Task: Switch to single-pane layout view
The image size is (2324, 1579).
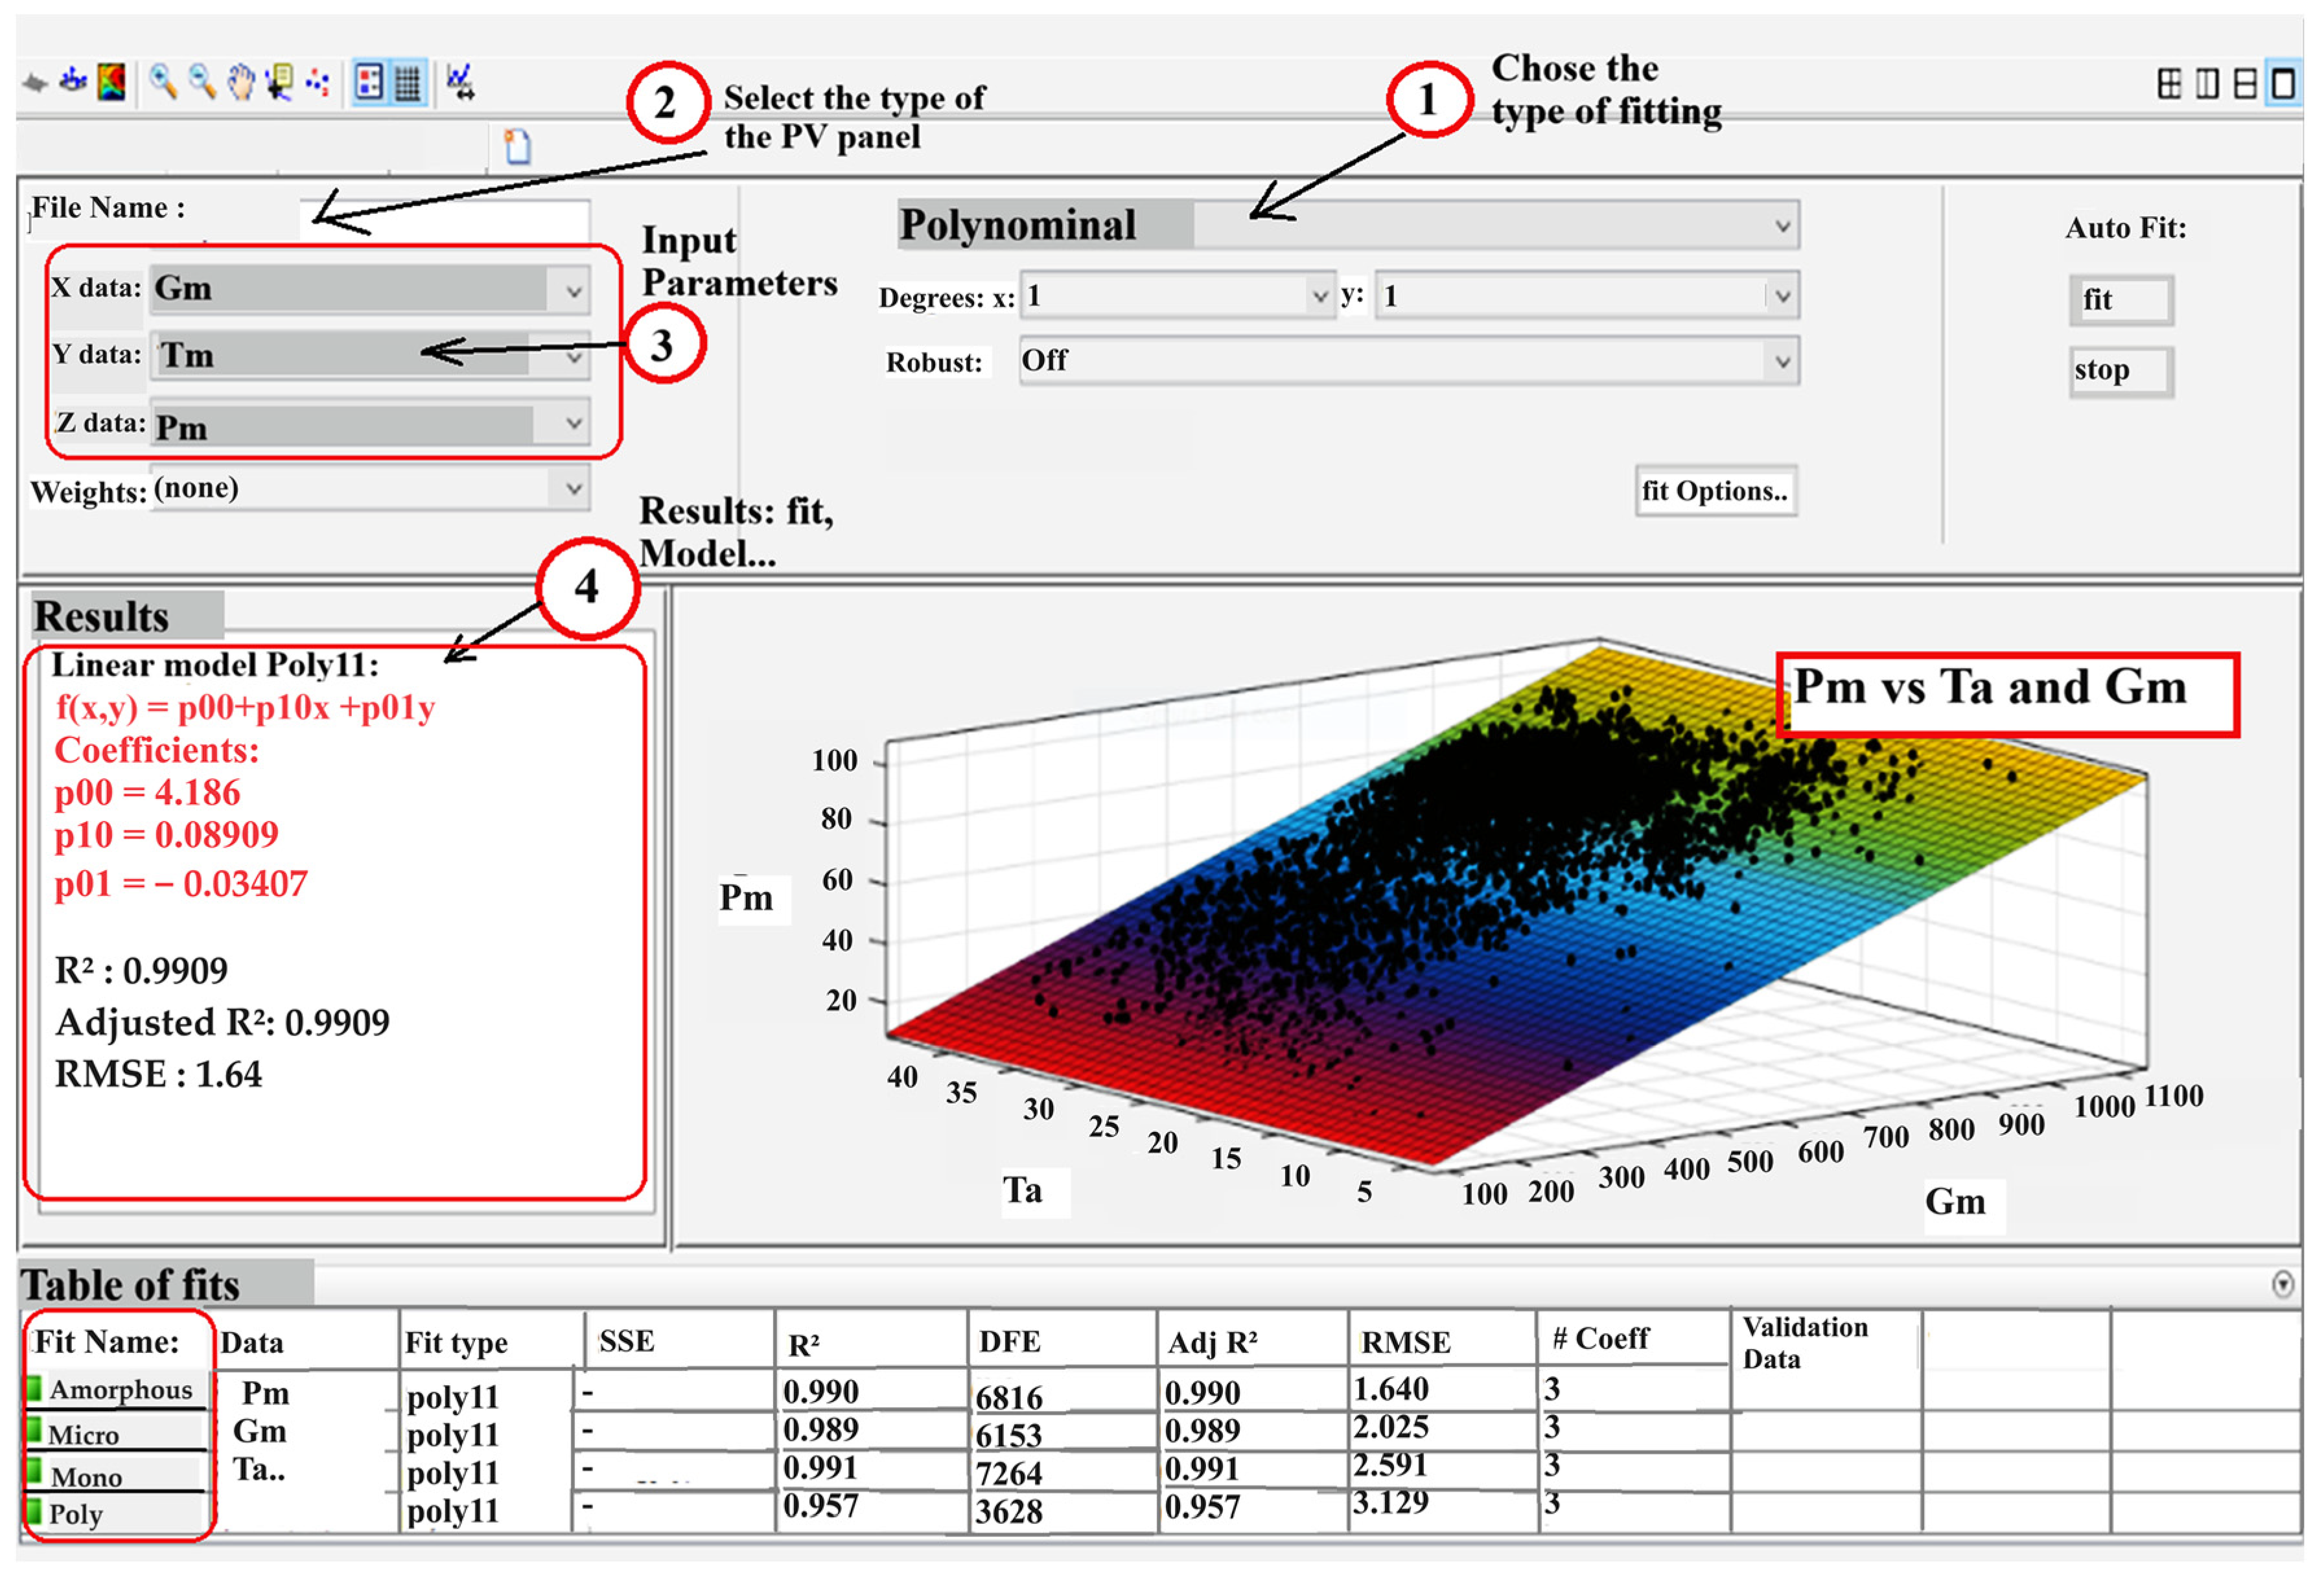Action: [2284, 84]
